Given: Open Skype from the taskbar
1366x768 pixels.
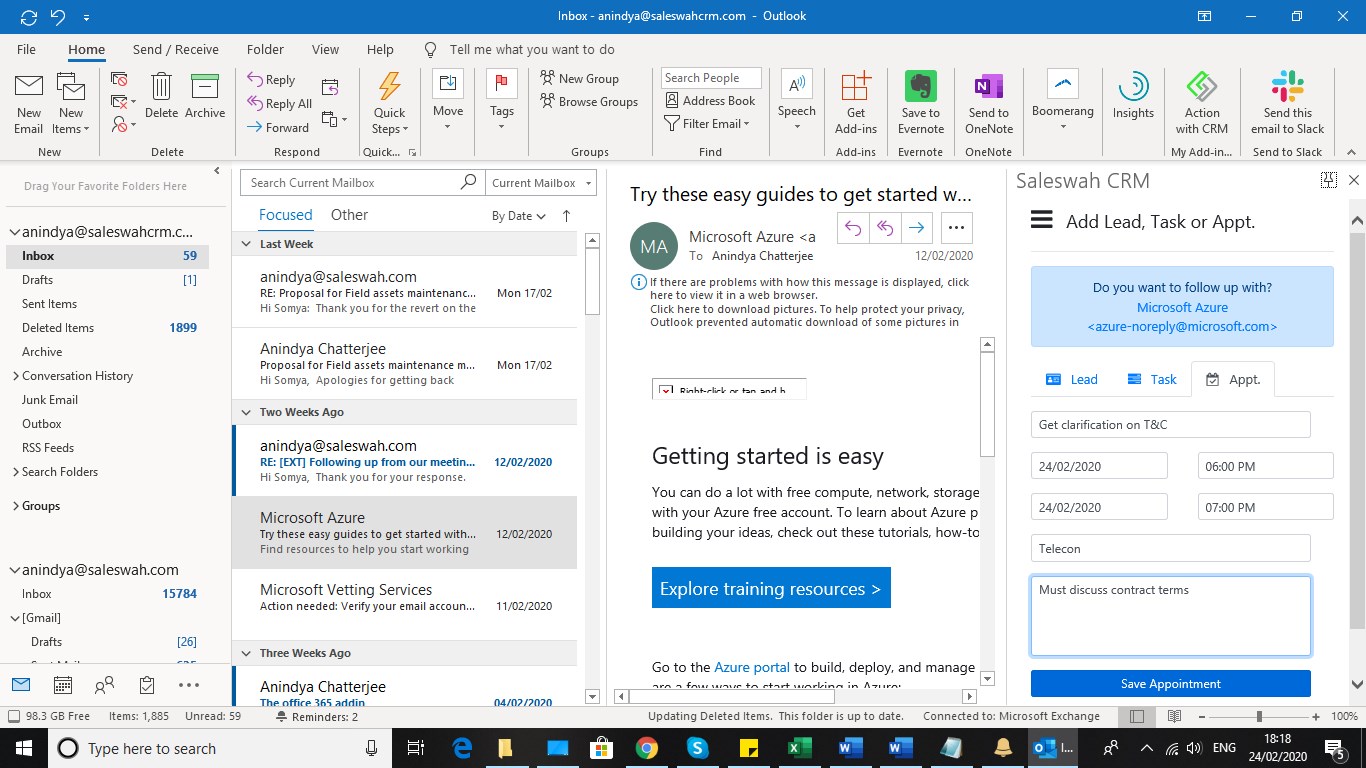Looking at the screenshot, I should click(697, 748).
